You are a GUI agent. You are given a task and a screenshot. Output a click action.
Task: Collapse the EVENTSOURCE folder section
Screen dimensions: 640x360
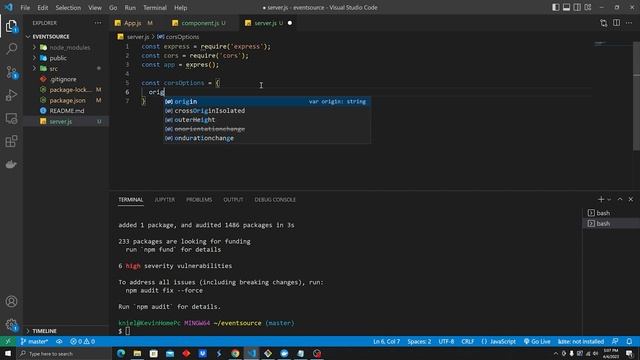click(x=65, y=36)
